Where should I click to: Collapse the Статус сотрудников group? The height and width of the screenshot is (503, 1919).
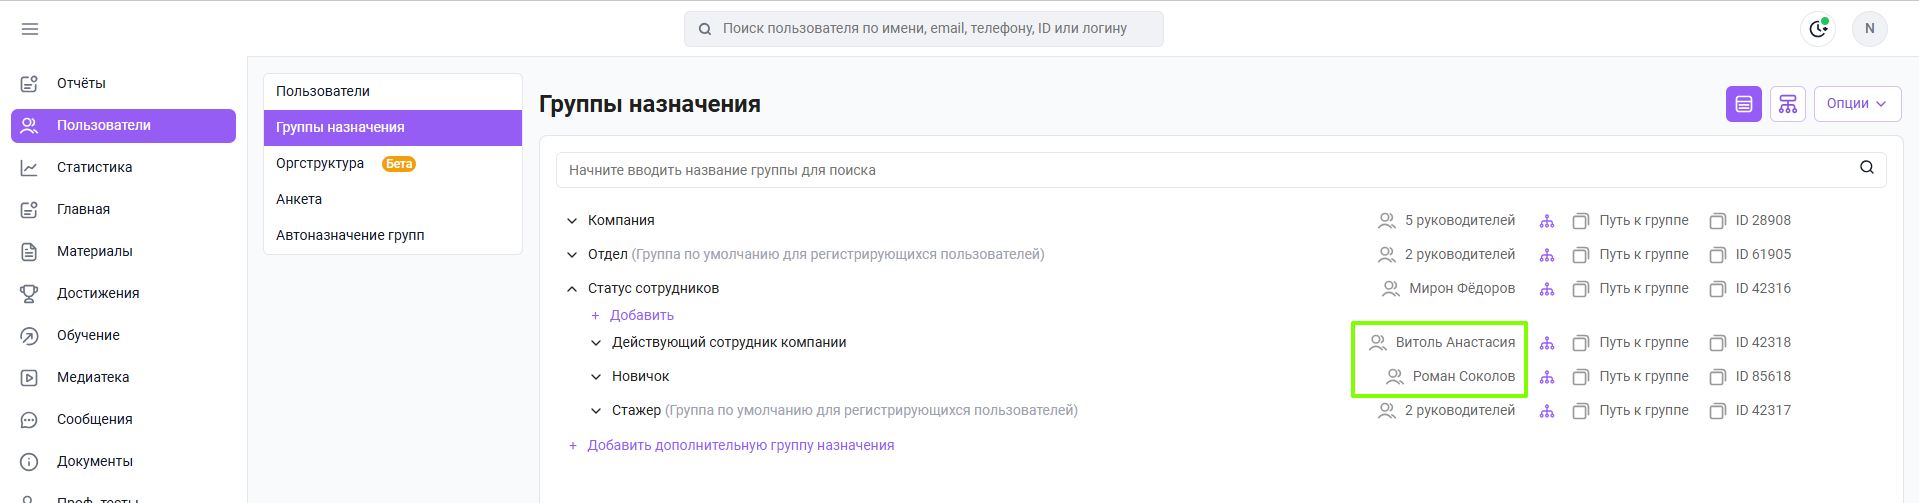point(572,289)
